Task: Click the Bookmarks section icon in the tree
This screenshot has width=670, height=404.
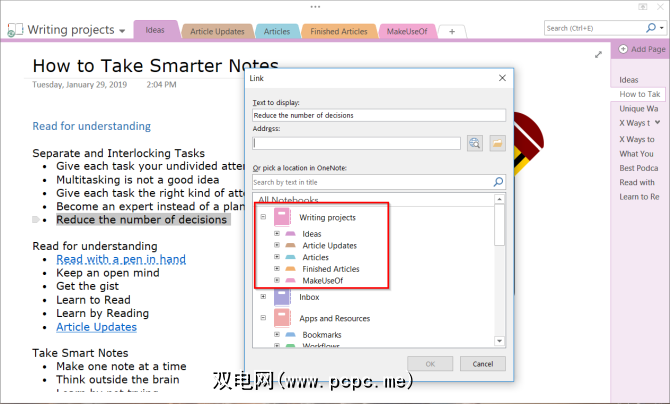Action: click(291, 335)
